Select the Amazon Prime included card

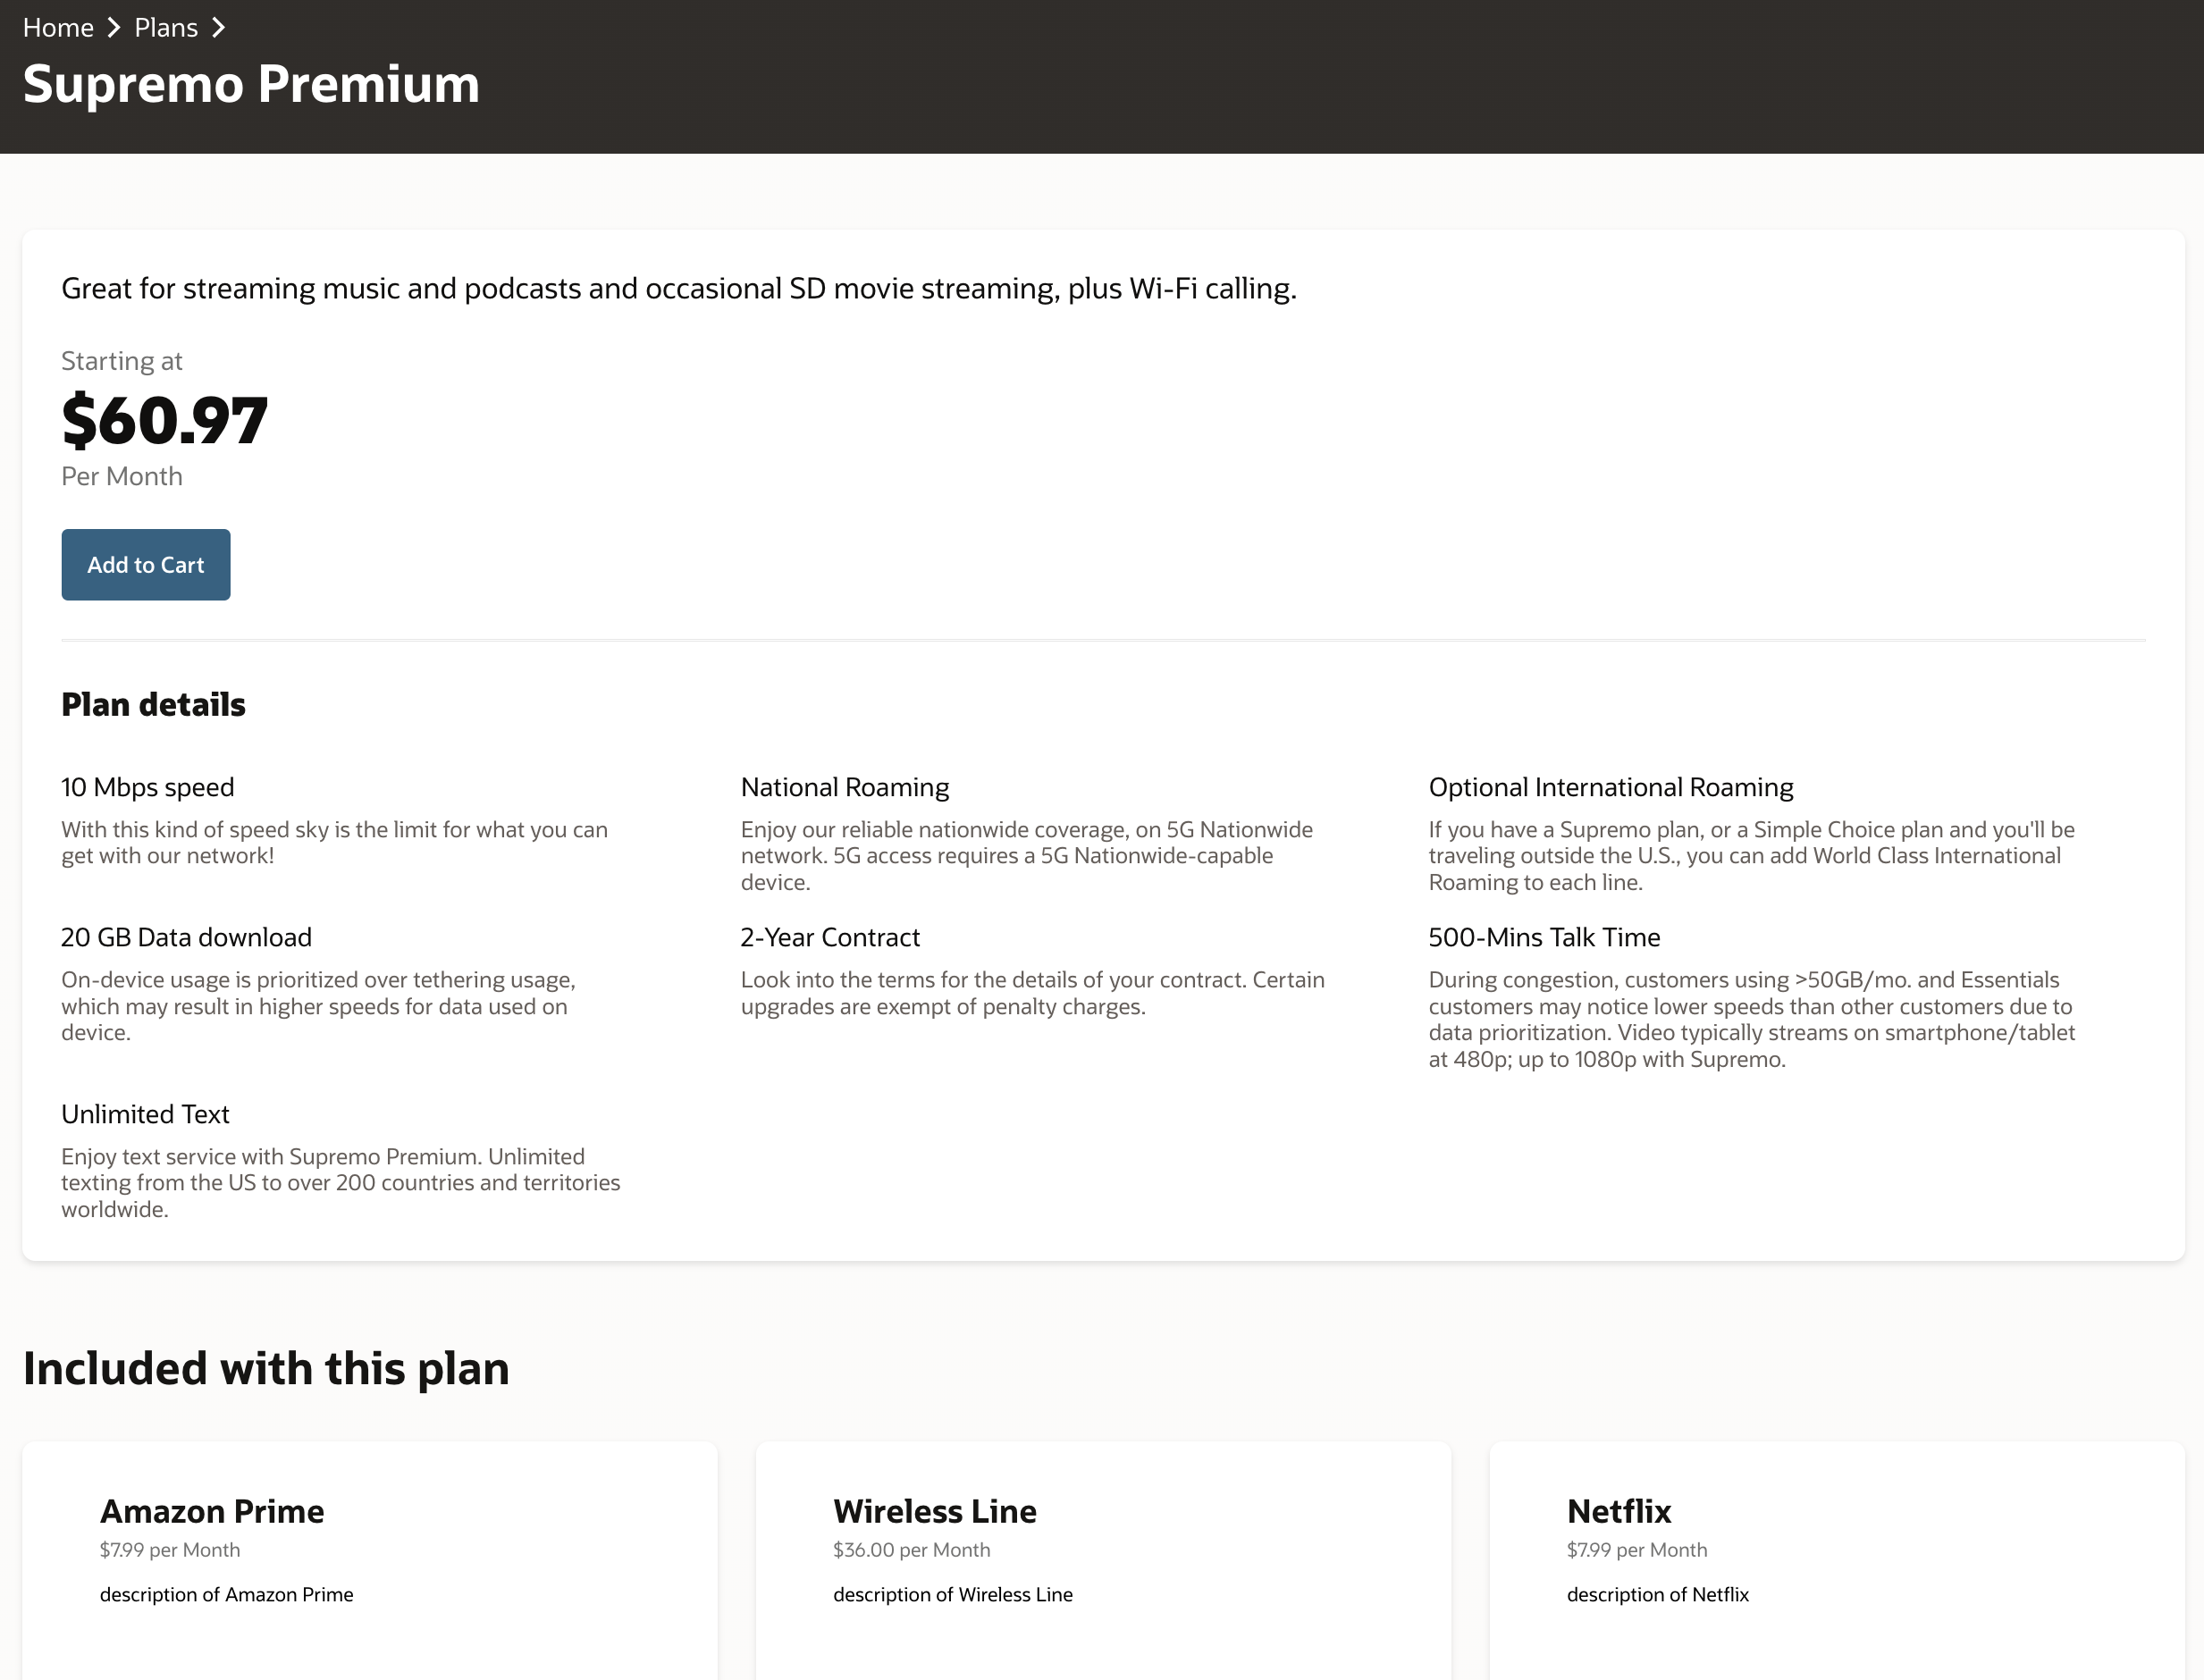[369, 1555]
